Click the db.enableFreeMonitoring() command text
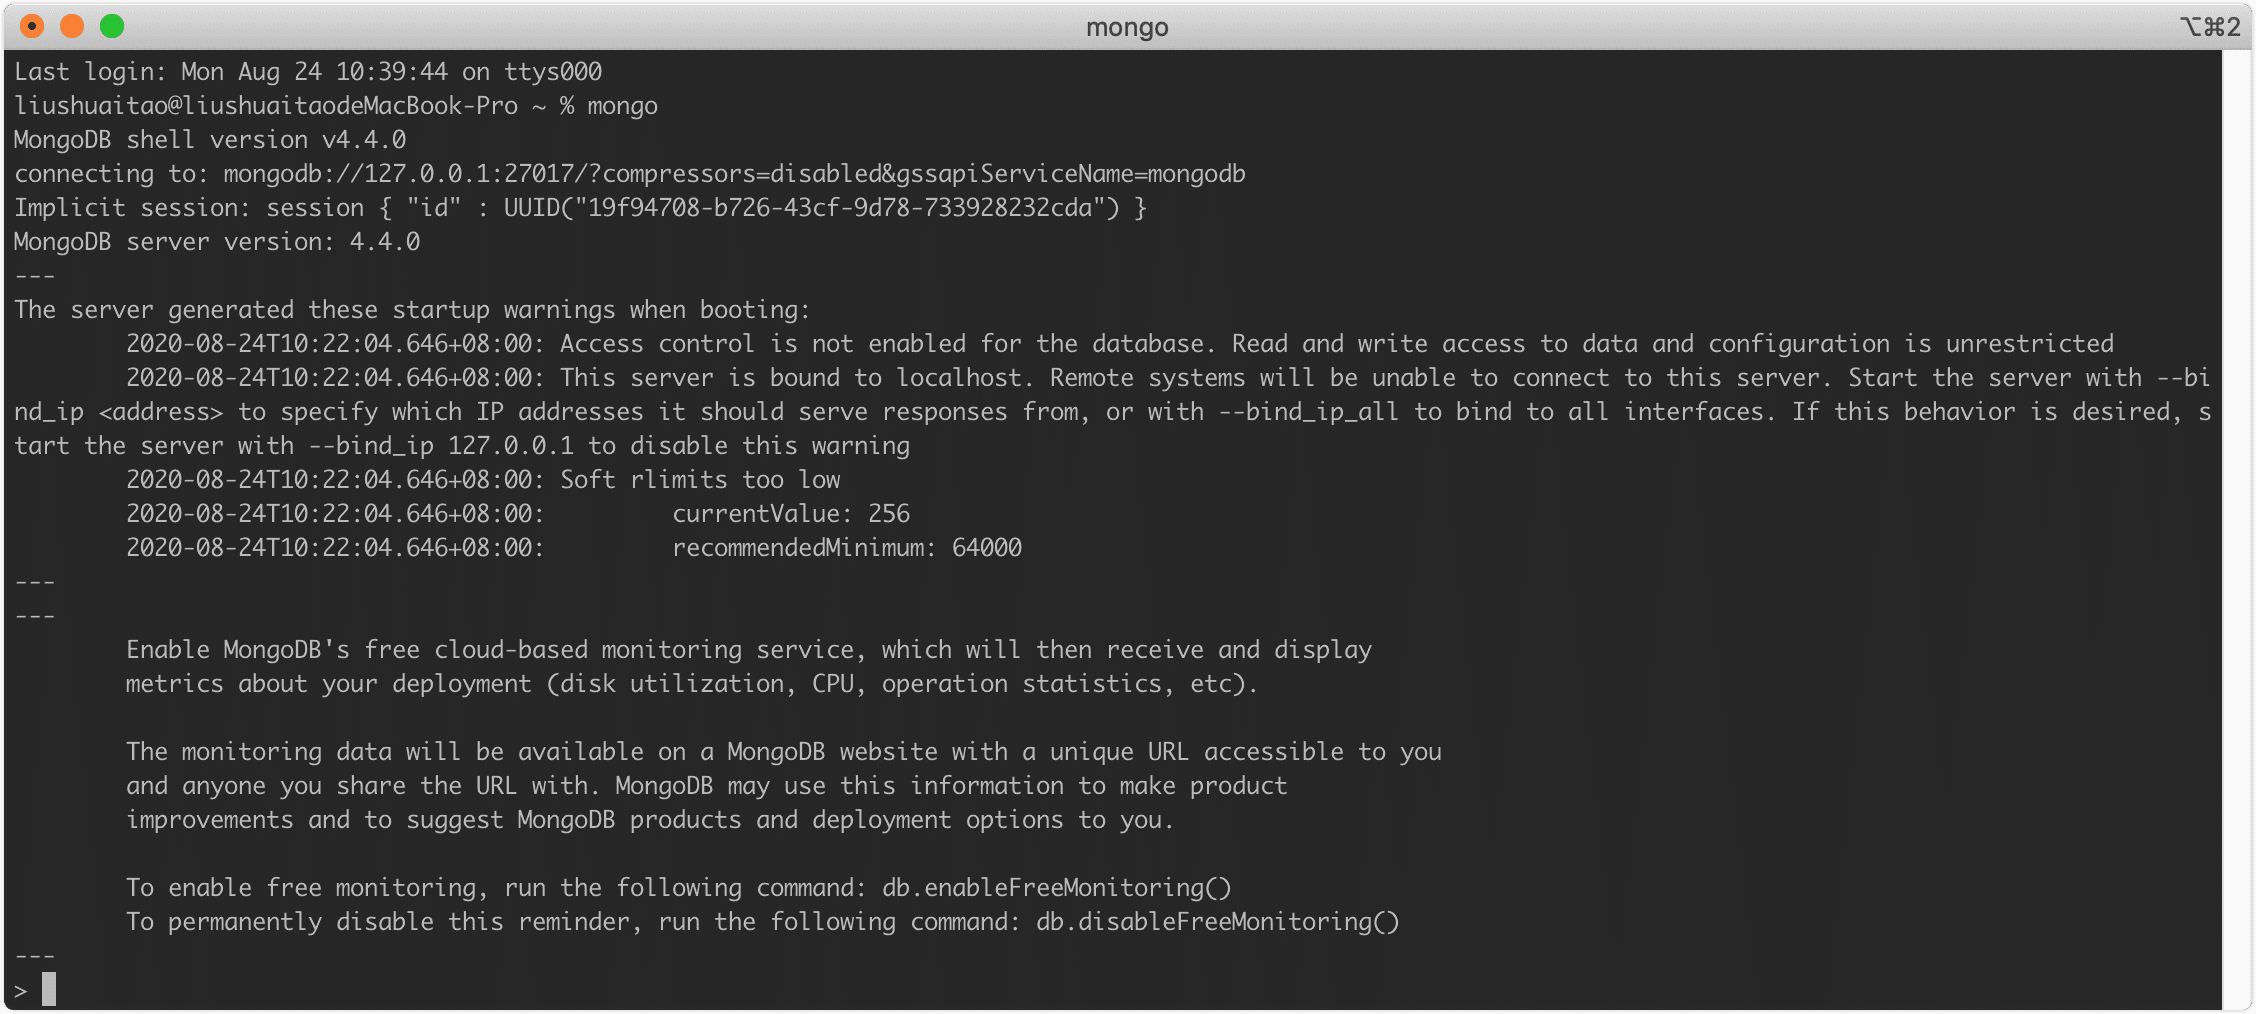The image size is (2256, 1014). point(1057,888)
